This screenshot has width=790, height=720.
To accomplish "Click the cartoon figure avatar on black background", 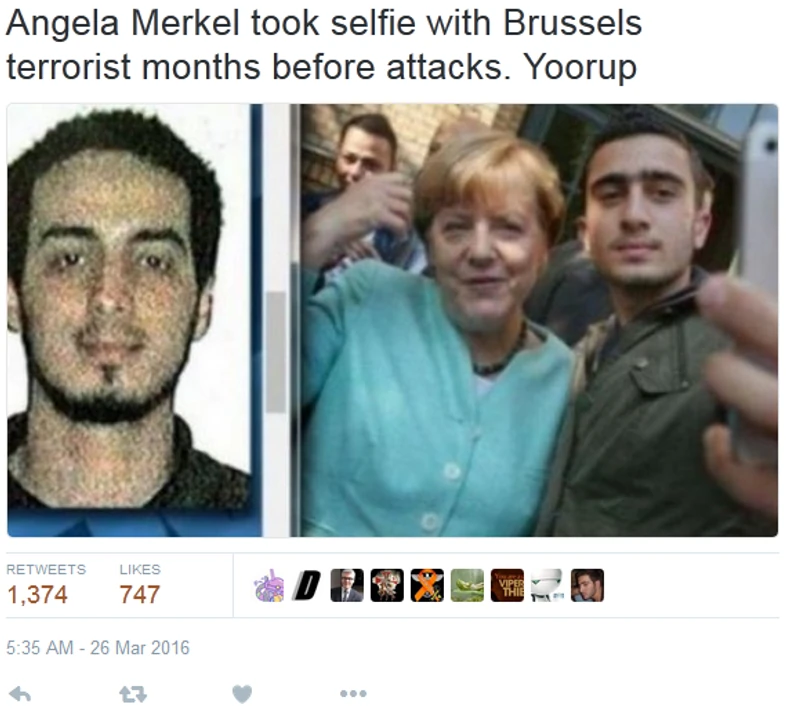I will click(387, 585).
